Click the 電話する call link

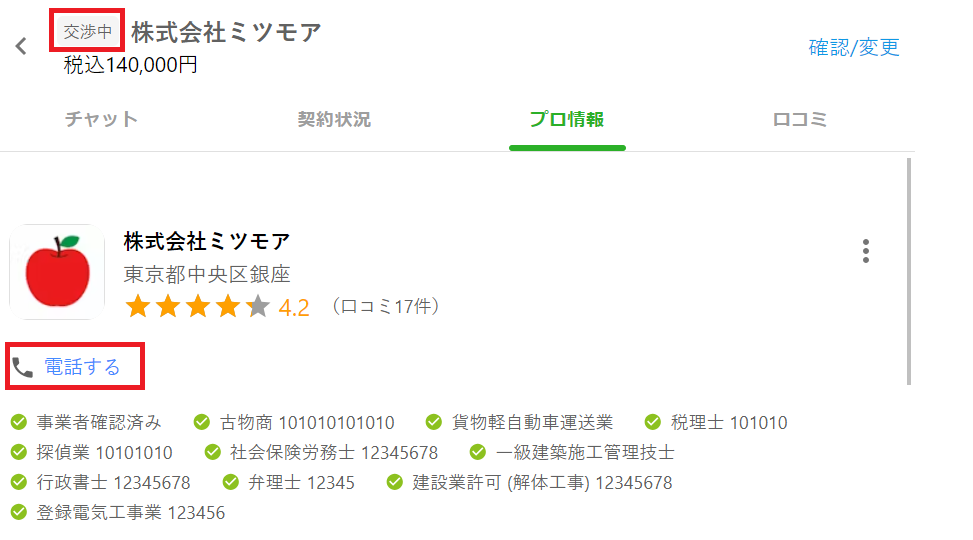click(x=82, y=367)
